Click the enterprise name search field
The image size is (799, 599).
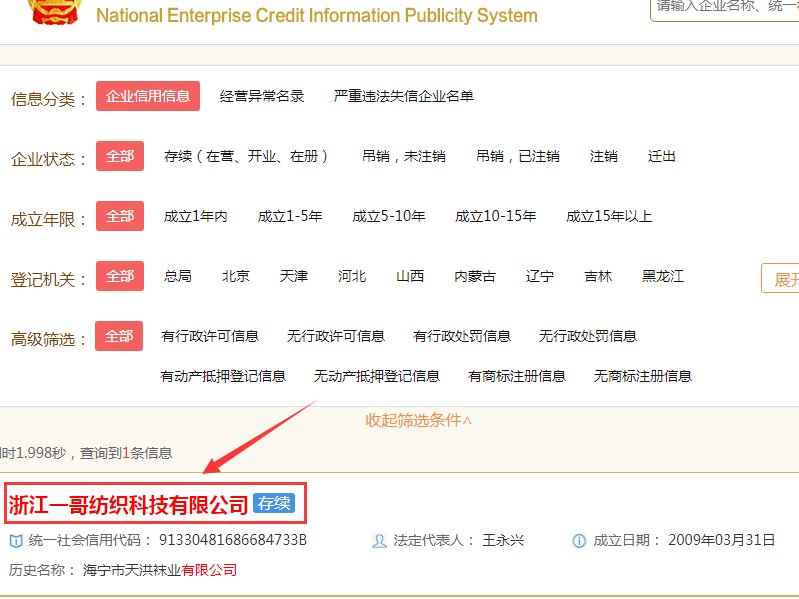coord(725,9)
